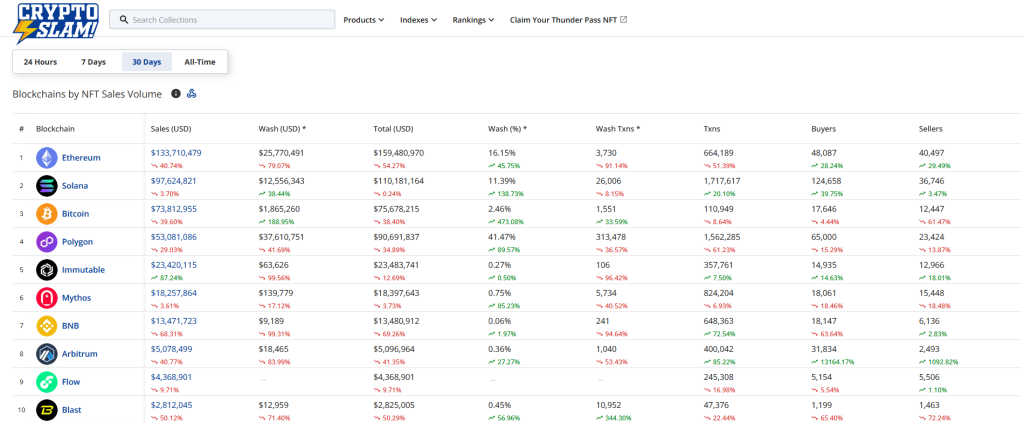Click Solana txns value 1,717,617
This screenshot has width=1024, height=423.
722,181
